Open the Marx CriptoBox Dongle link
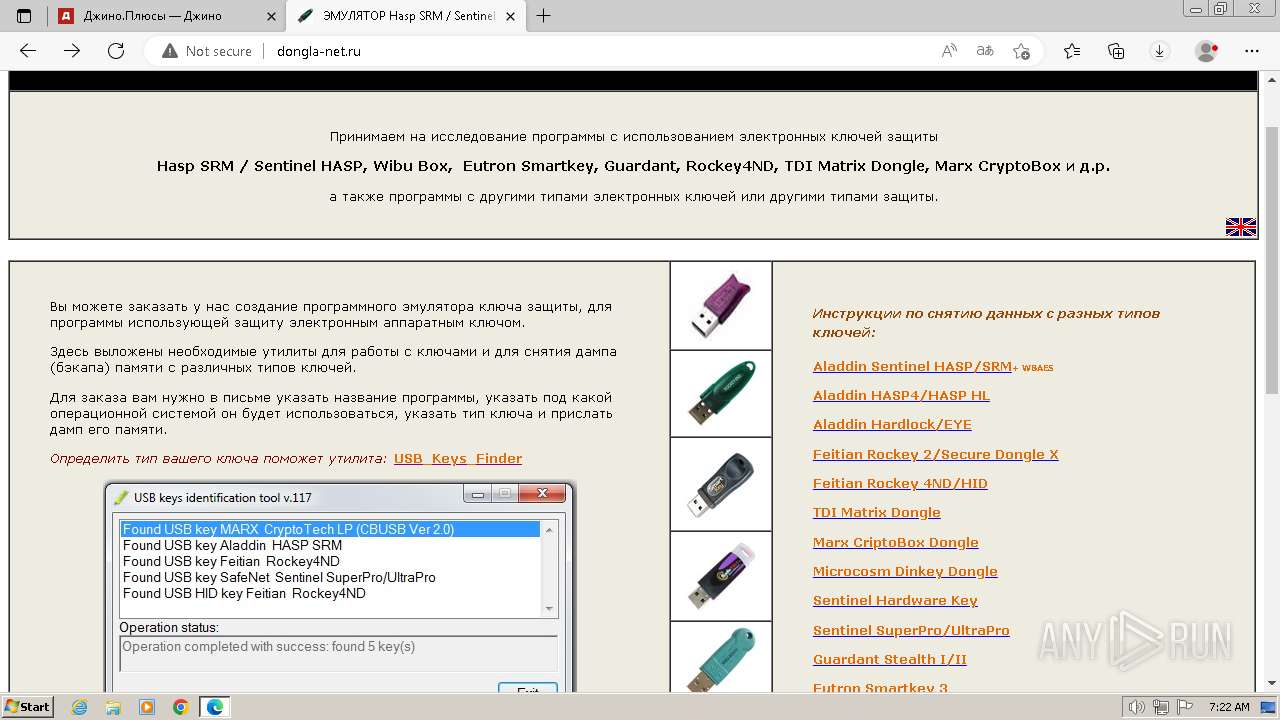 pyautogui.click(x=896, y=542)
